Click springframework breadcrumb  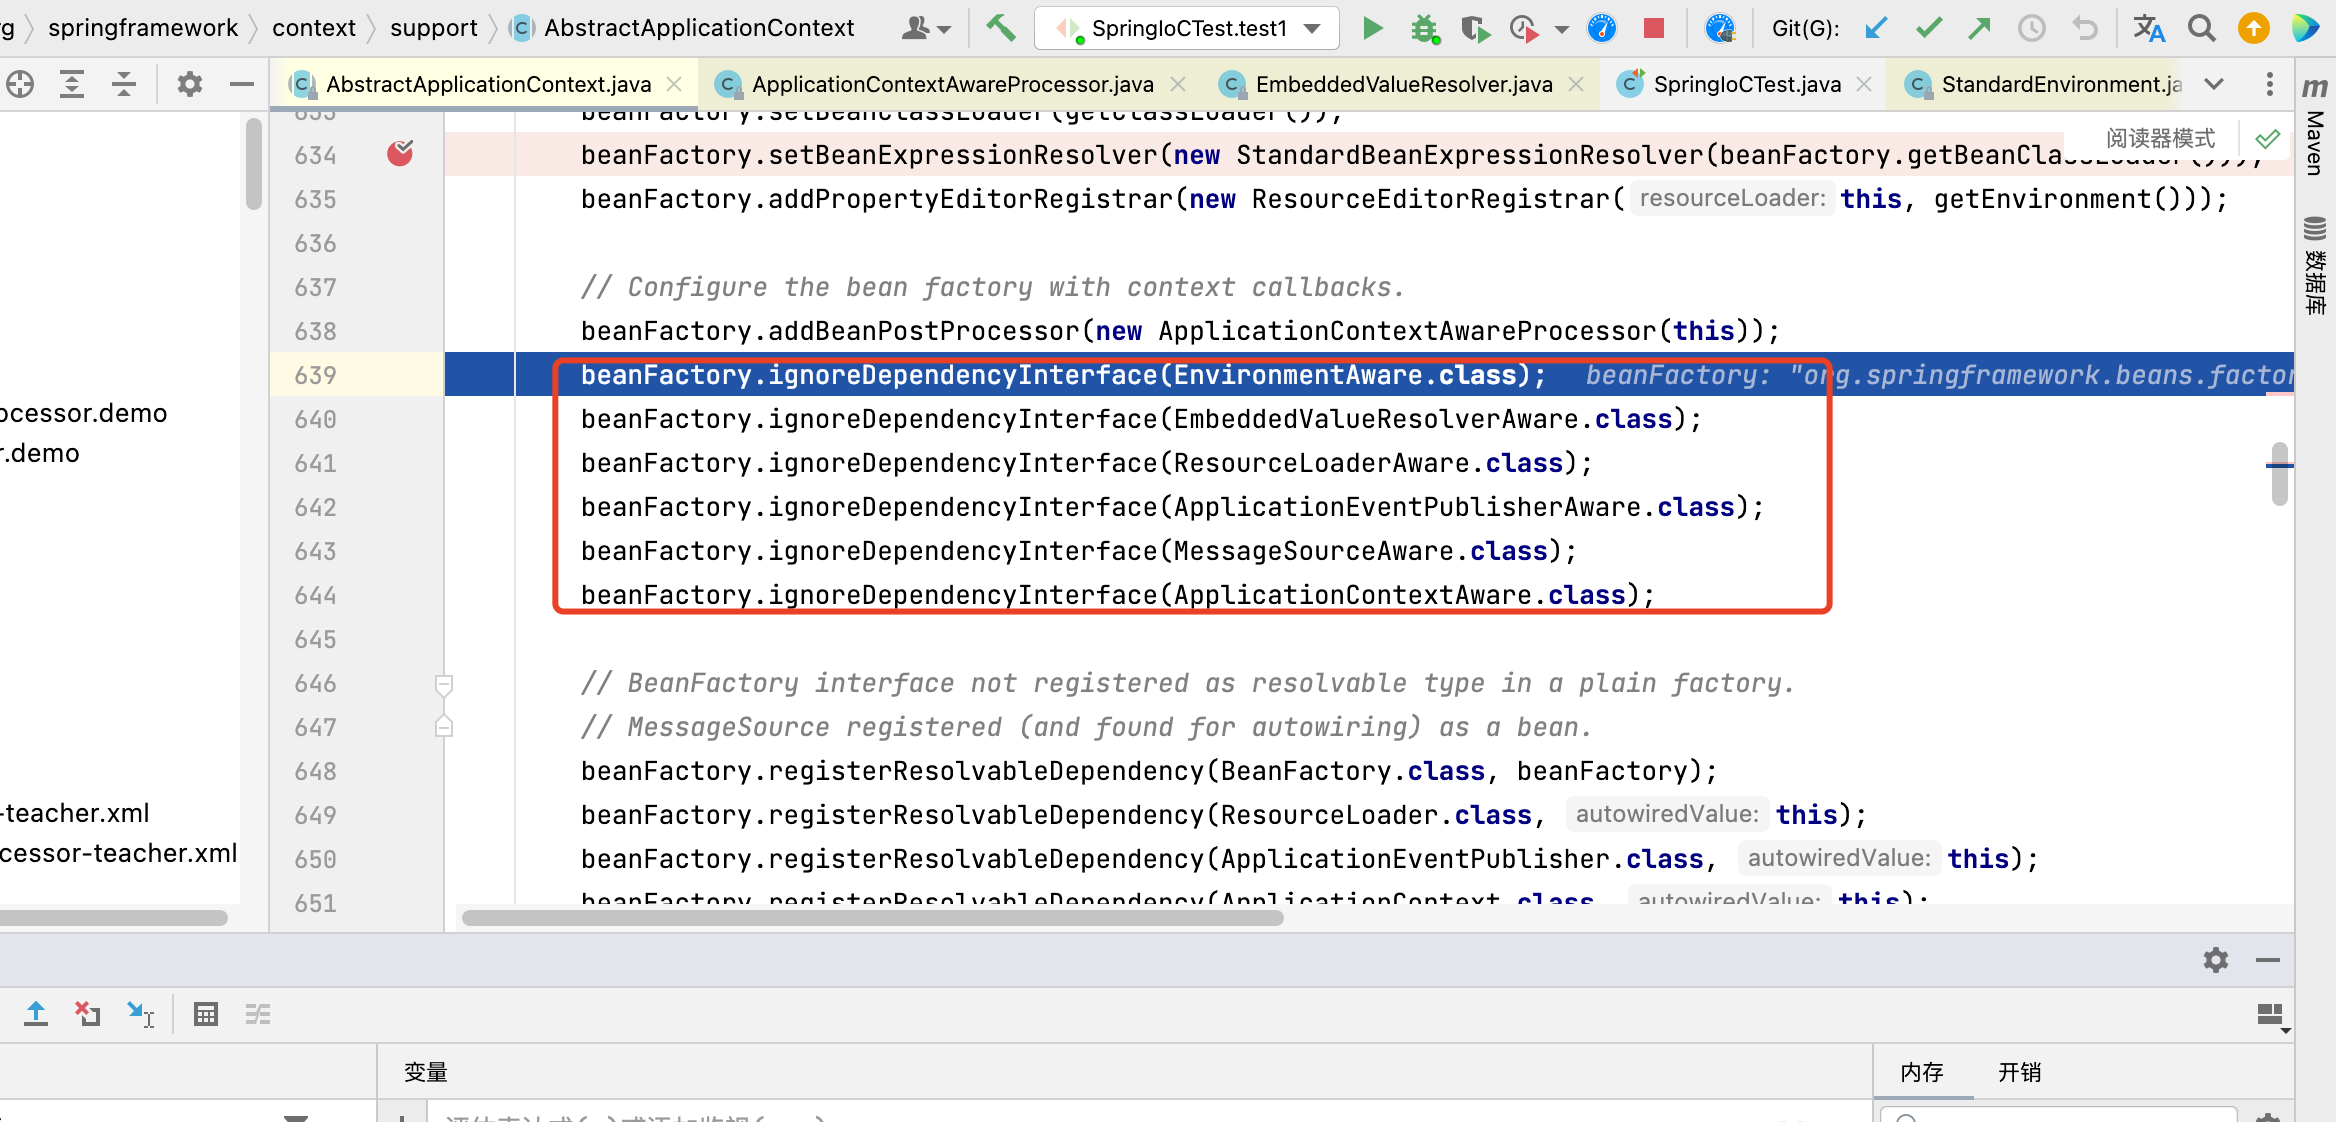(x=143, y=28)
